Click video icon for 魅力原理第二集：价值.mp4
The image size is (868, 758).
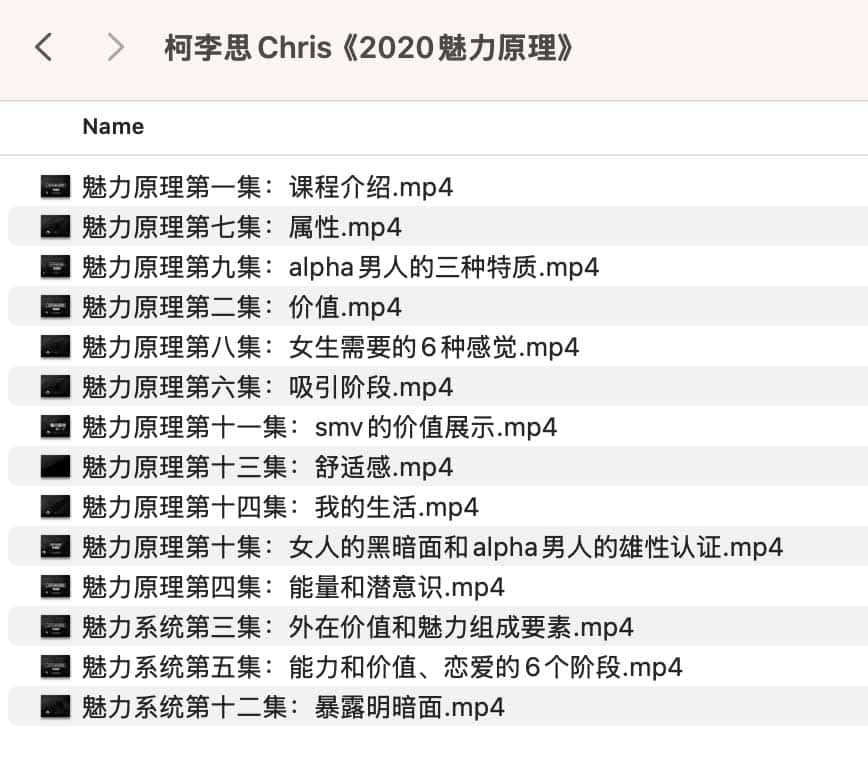pyautogui.click(x=55, y=307)
